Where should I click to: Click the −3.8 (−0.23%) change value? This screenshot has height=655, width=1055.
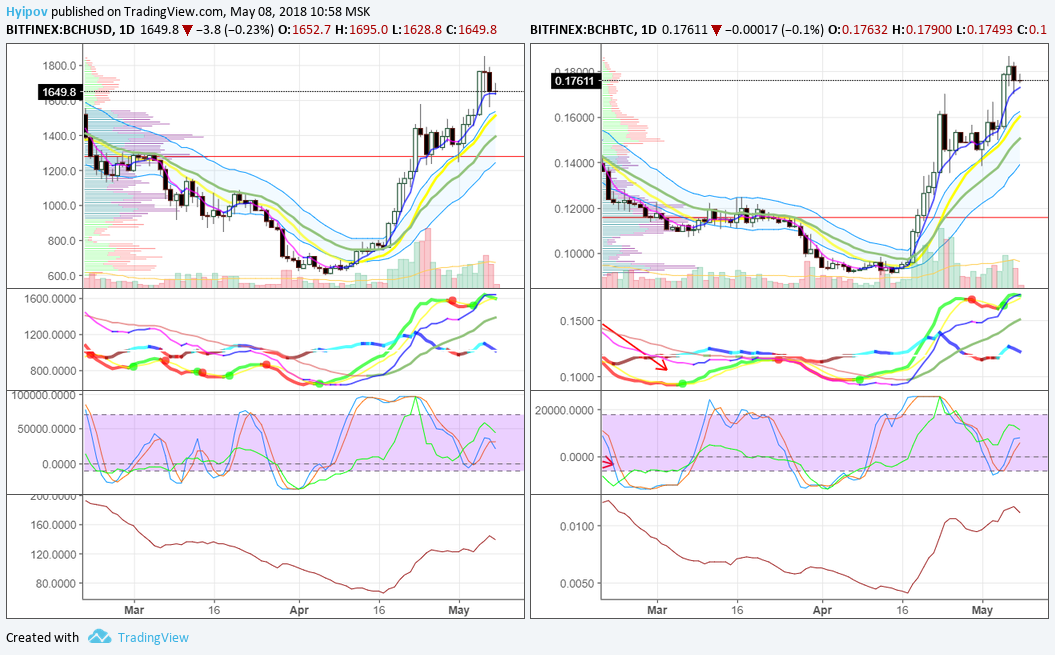pos(235,30)
